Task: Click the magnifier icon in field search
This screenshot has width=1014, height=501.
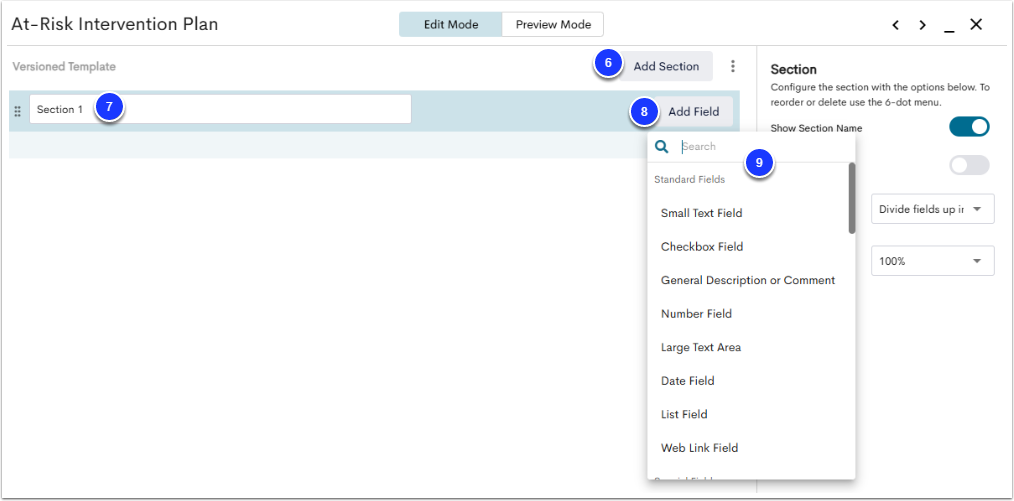Action: (662, 147)
